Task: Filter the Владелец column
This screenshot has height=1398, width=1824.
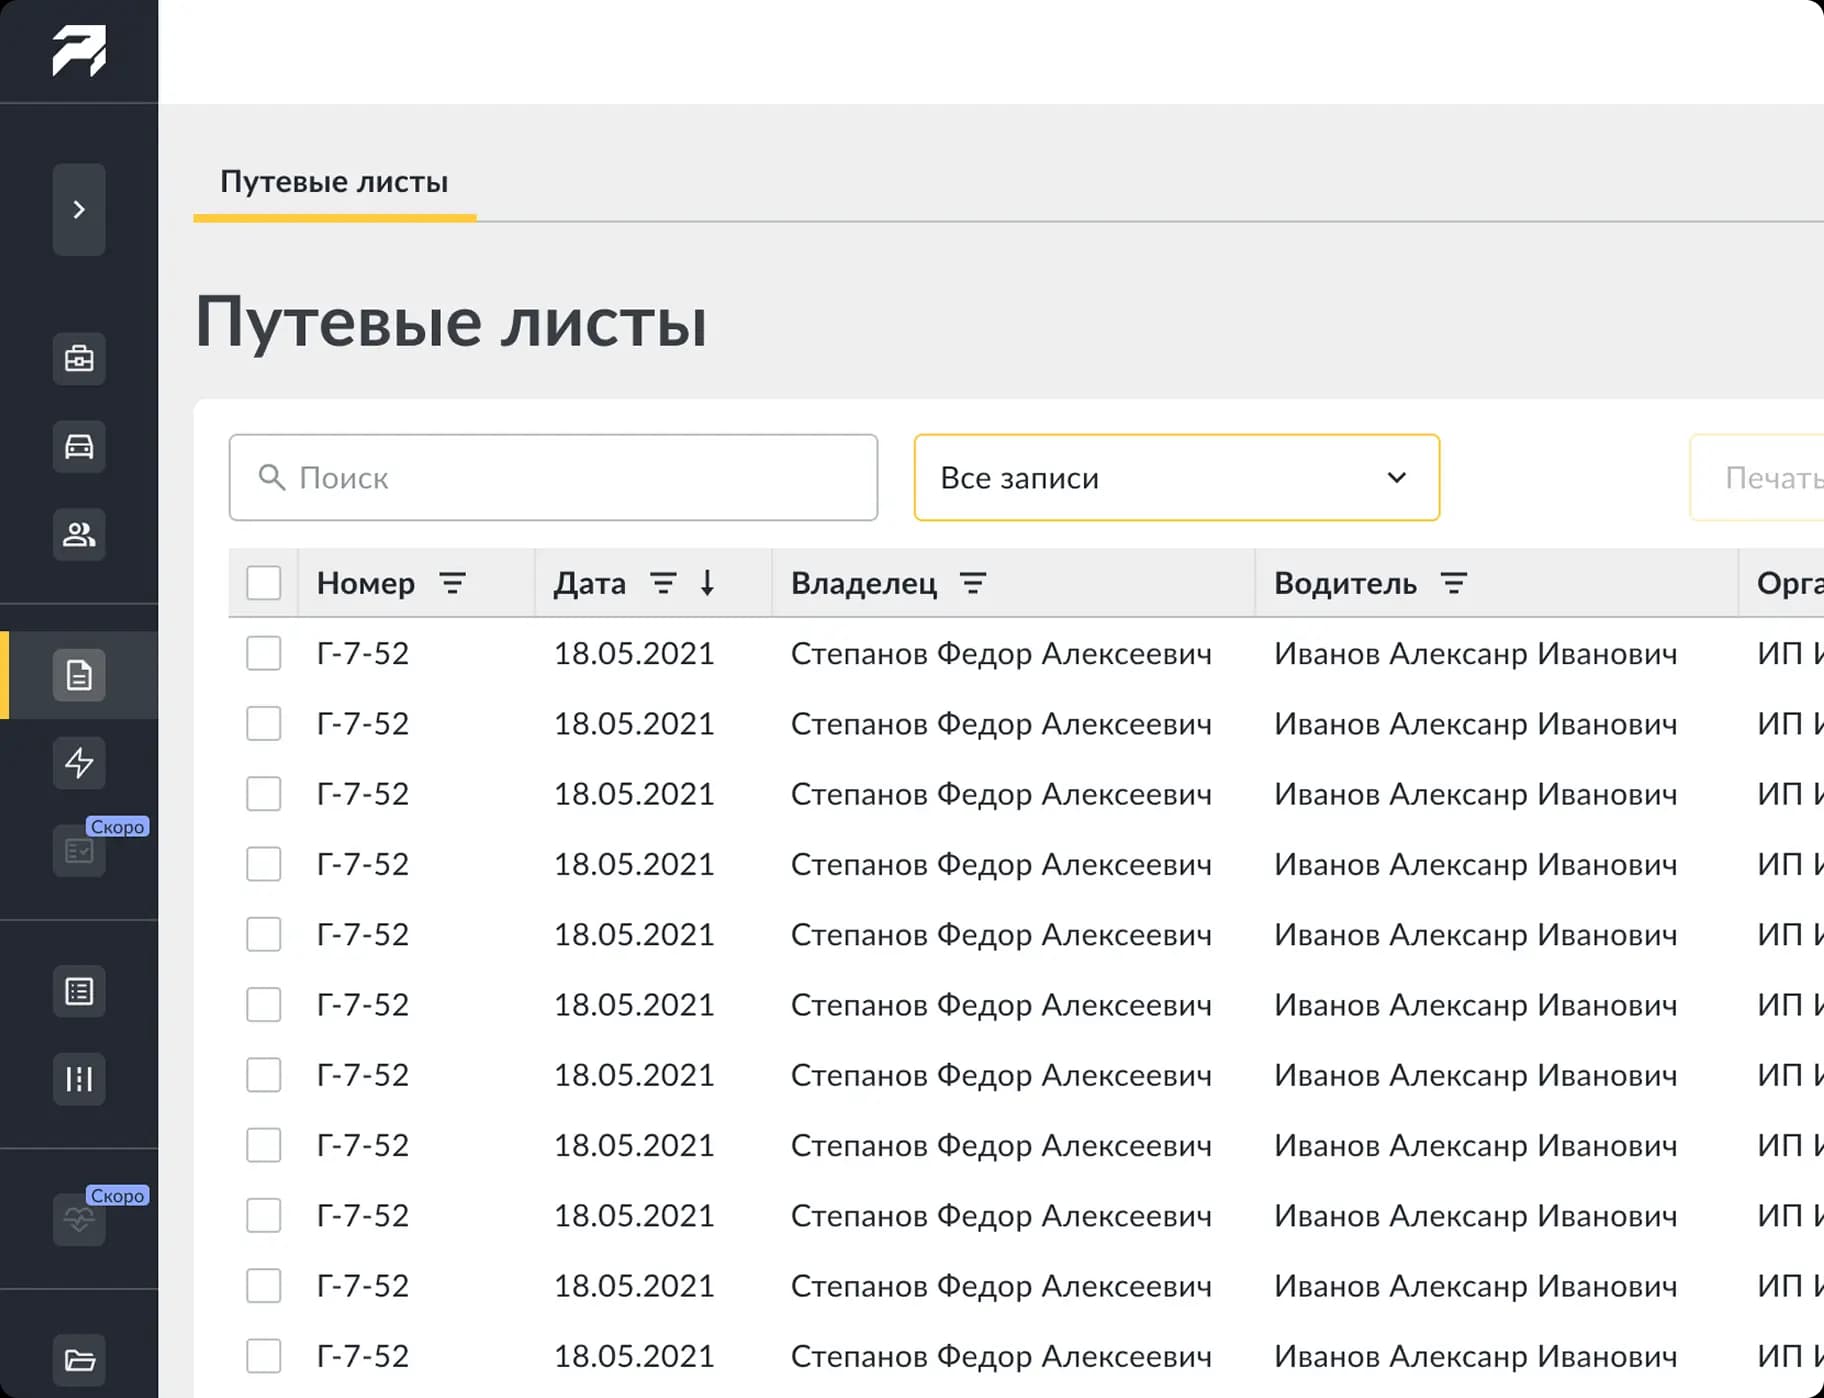Action: coord(973,583)
